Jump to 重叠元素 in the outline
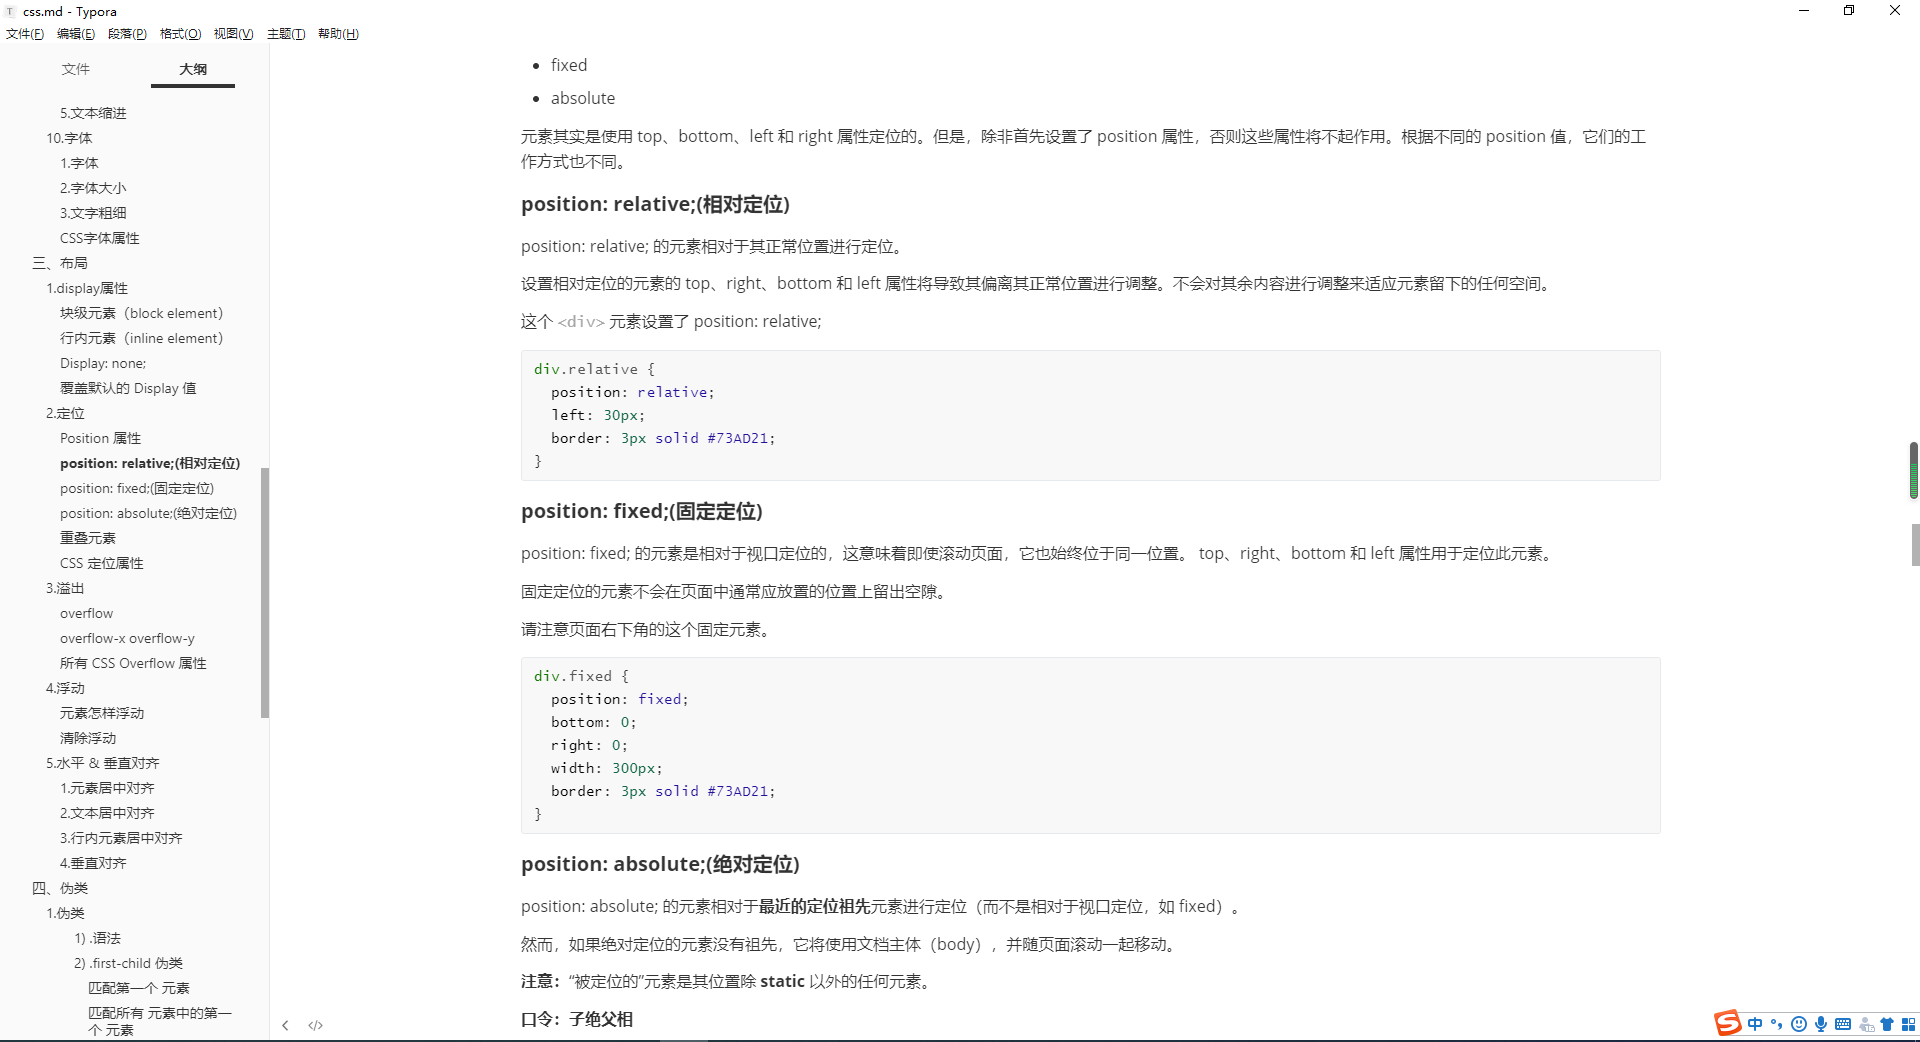Viewport: 1920px width, 1042px height. (x=88, y=538)
